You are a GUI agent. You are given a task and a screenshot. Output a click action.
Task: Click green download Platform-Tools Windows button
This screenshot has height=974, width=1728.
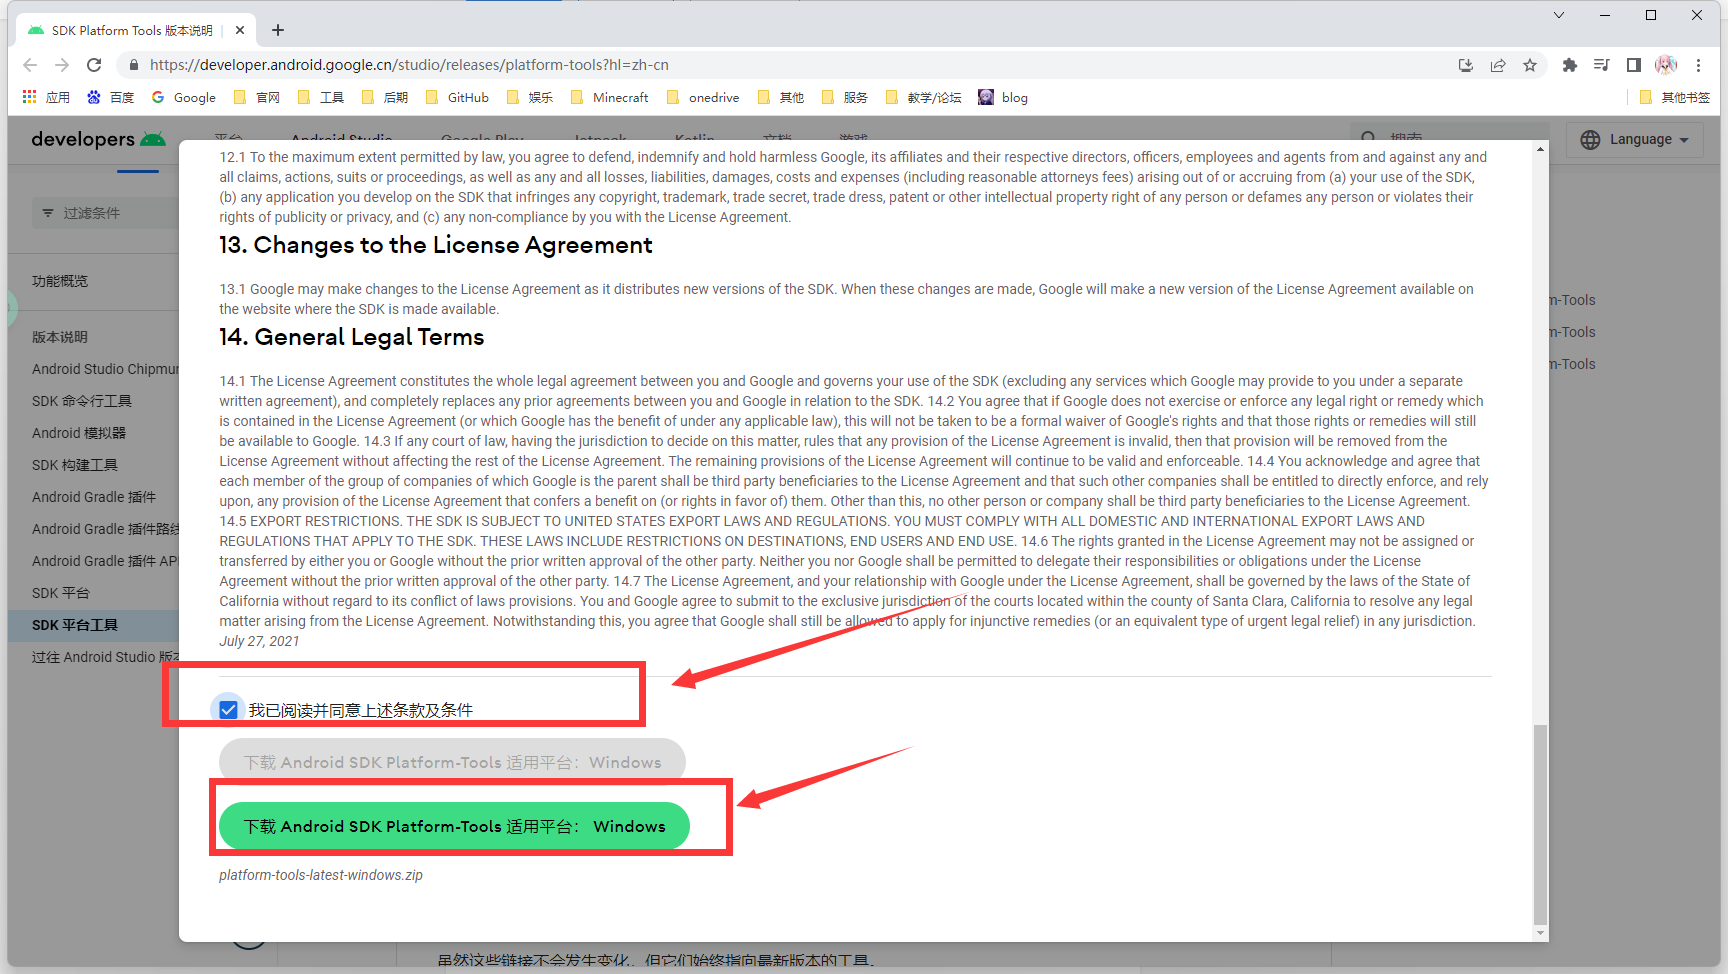[x=454, y=826]
